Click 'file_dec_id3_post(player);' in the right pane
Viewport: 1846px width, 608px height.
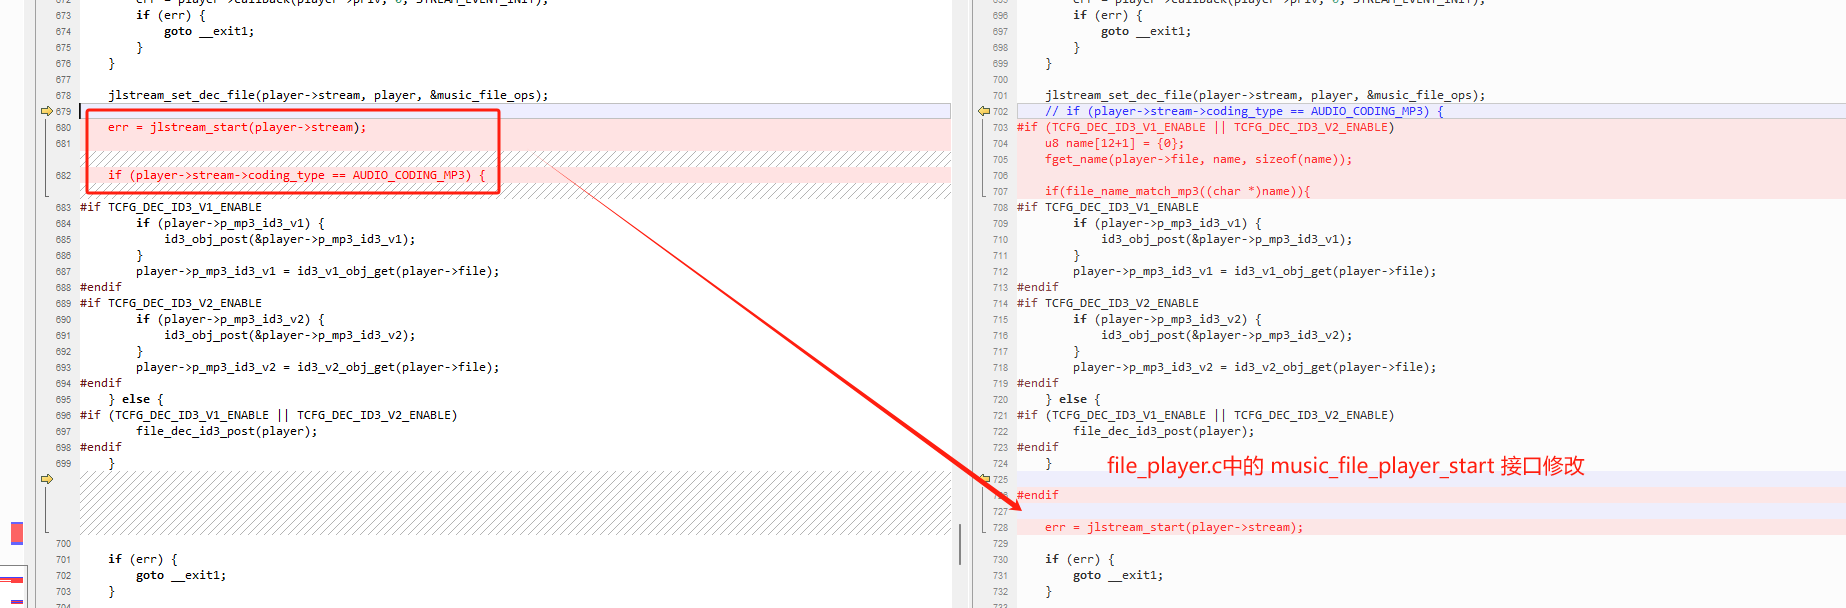(1164, 431)
